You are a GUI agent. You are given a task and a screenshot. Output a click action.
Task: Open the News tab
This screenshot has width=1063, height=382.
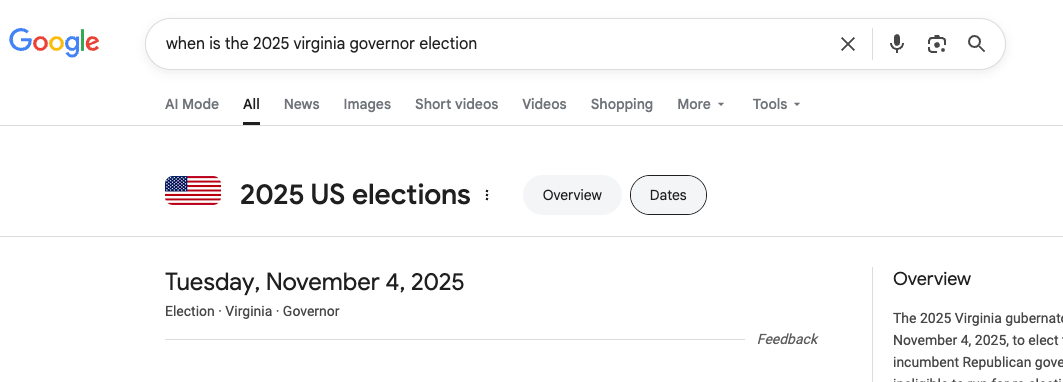pos(302,104)
